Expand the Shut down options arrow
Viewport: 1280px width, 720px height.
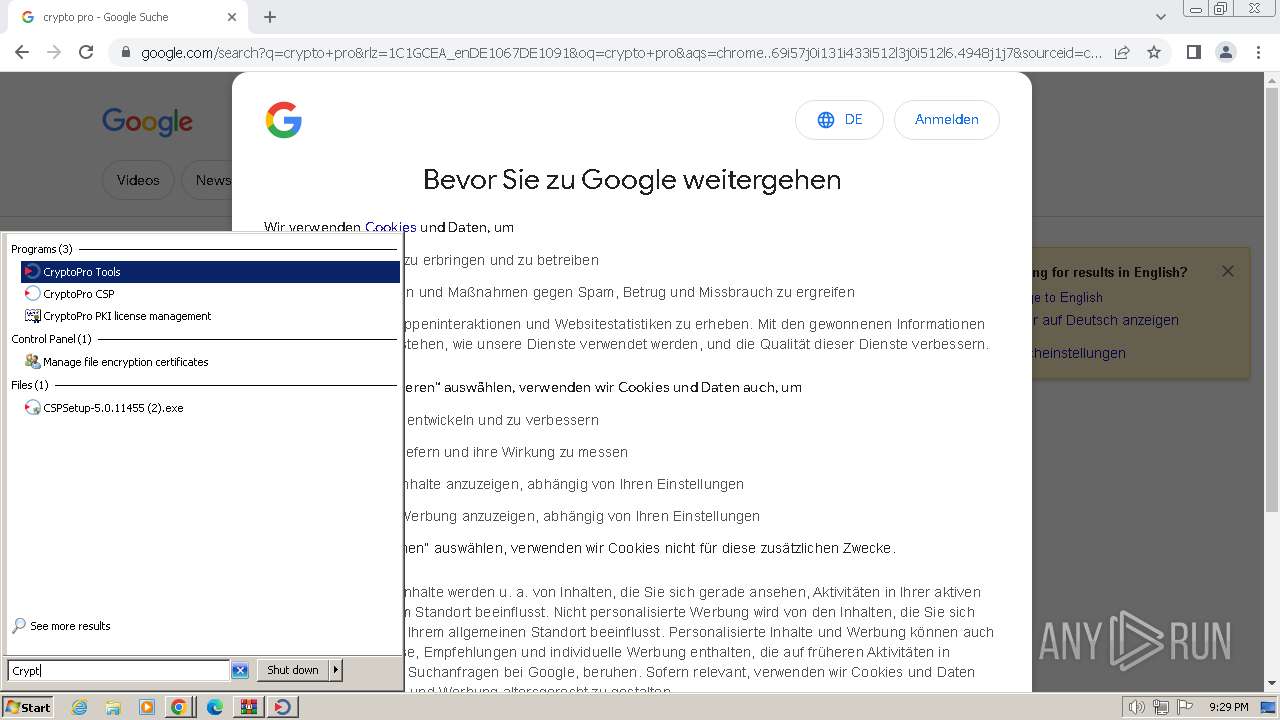(336, 670)
